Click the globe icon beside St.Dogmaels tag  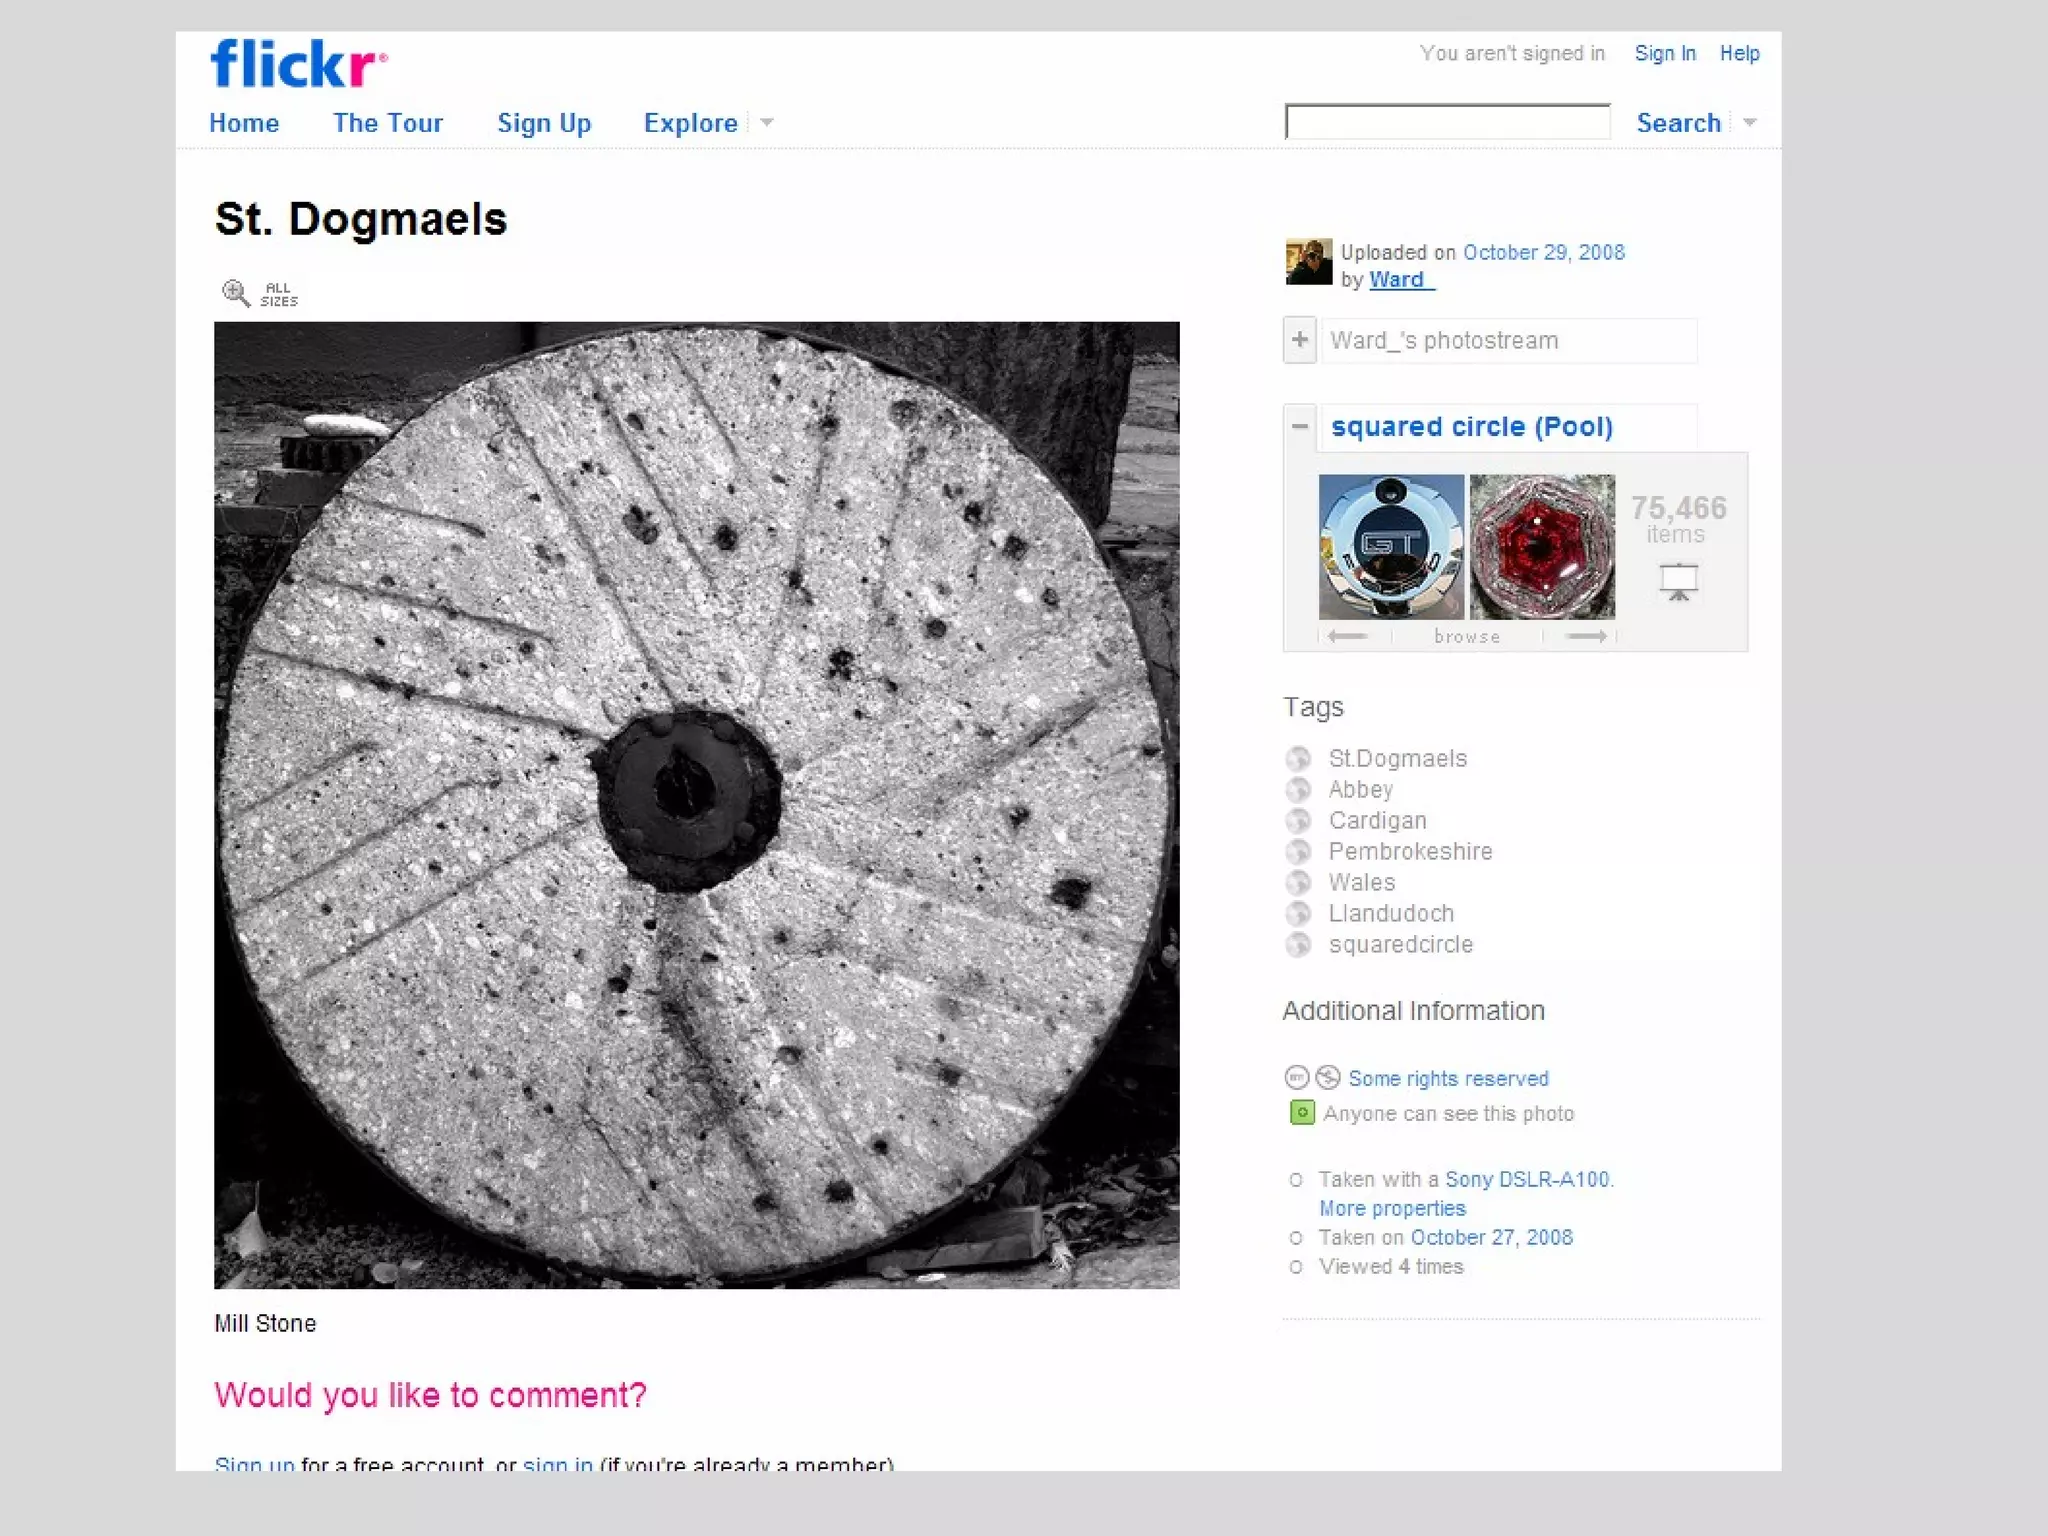[1298, 759]
